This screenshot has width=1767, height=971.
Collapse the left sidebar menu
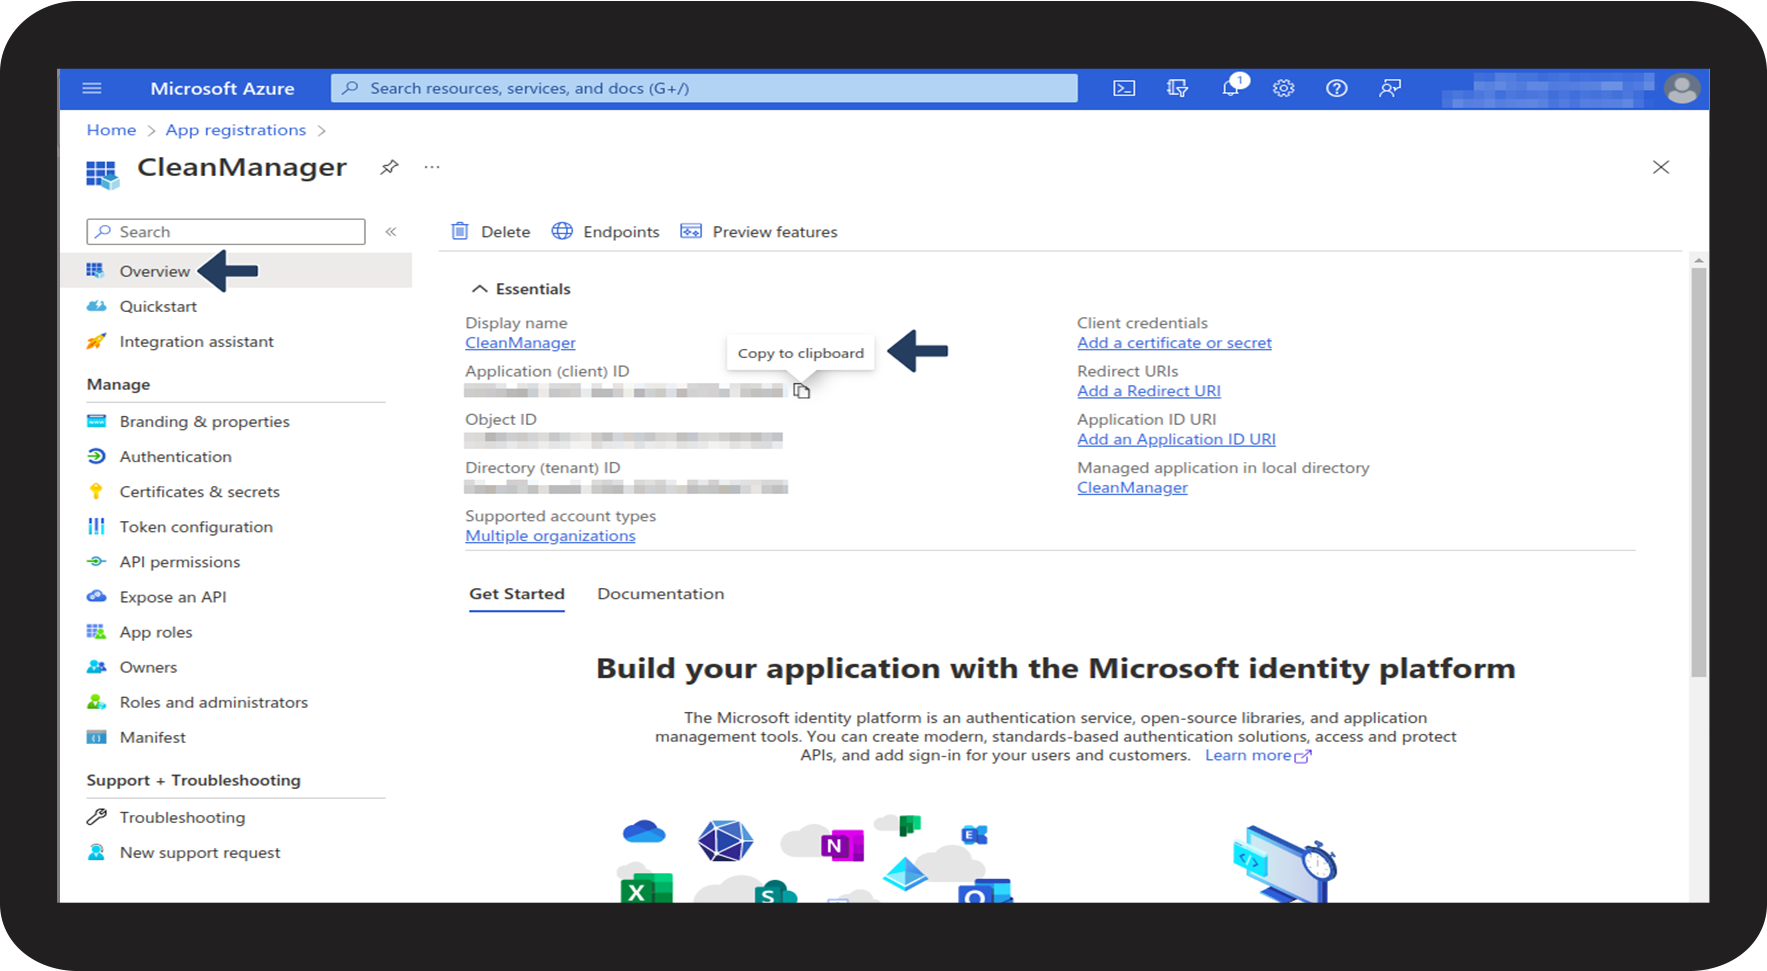tap(391, 232)
